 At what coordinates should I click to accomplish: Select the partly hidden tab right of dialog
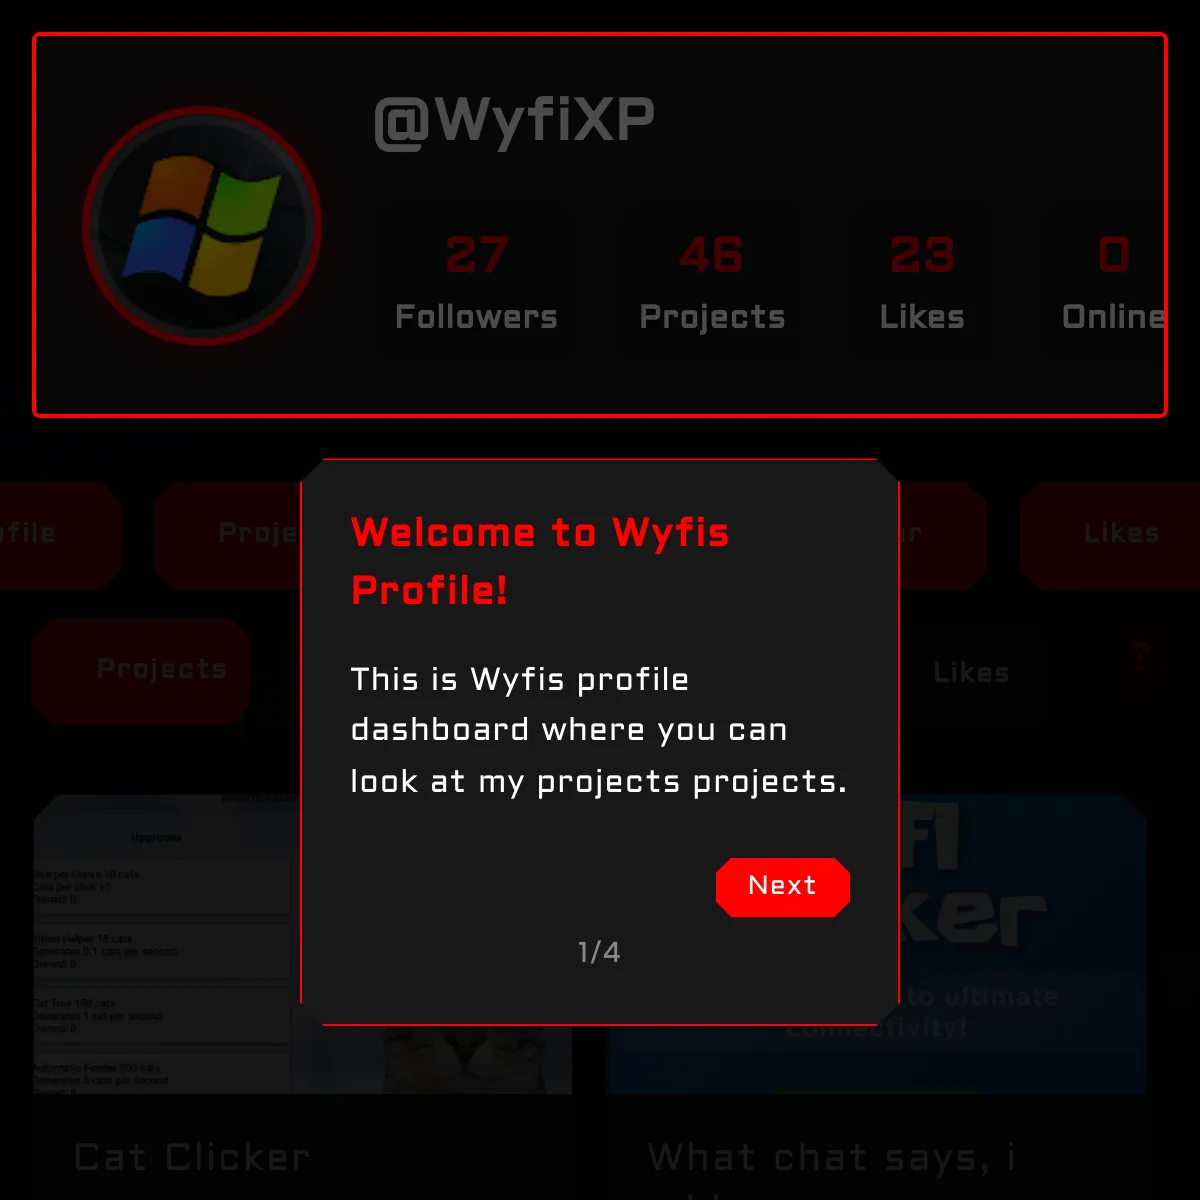click(943, 535)
